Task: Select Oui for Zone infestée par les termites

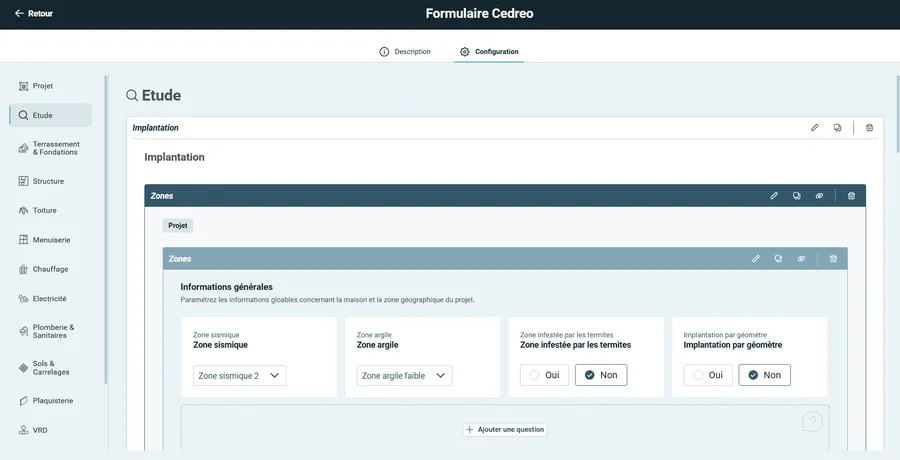Action: (x=545, y=375)
